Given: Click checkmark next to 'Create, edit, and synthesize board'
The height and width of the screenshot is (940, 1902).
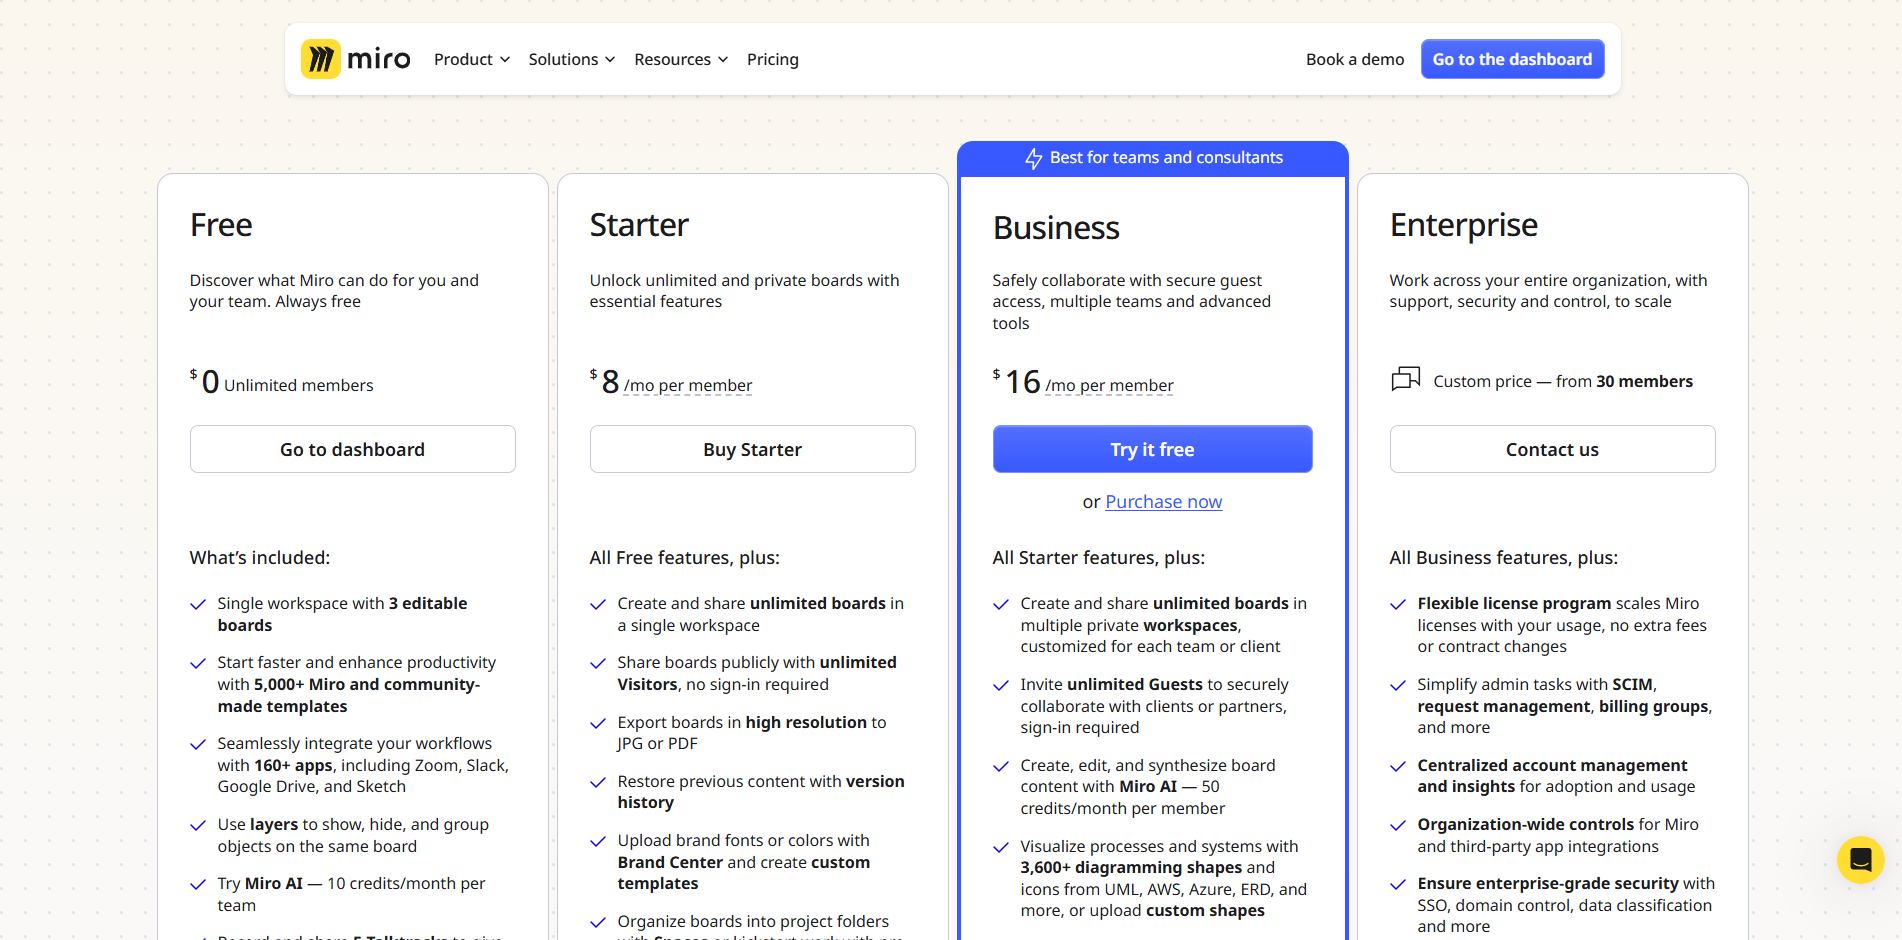Looking at the screenshot, I should (x=1001, y=766).
